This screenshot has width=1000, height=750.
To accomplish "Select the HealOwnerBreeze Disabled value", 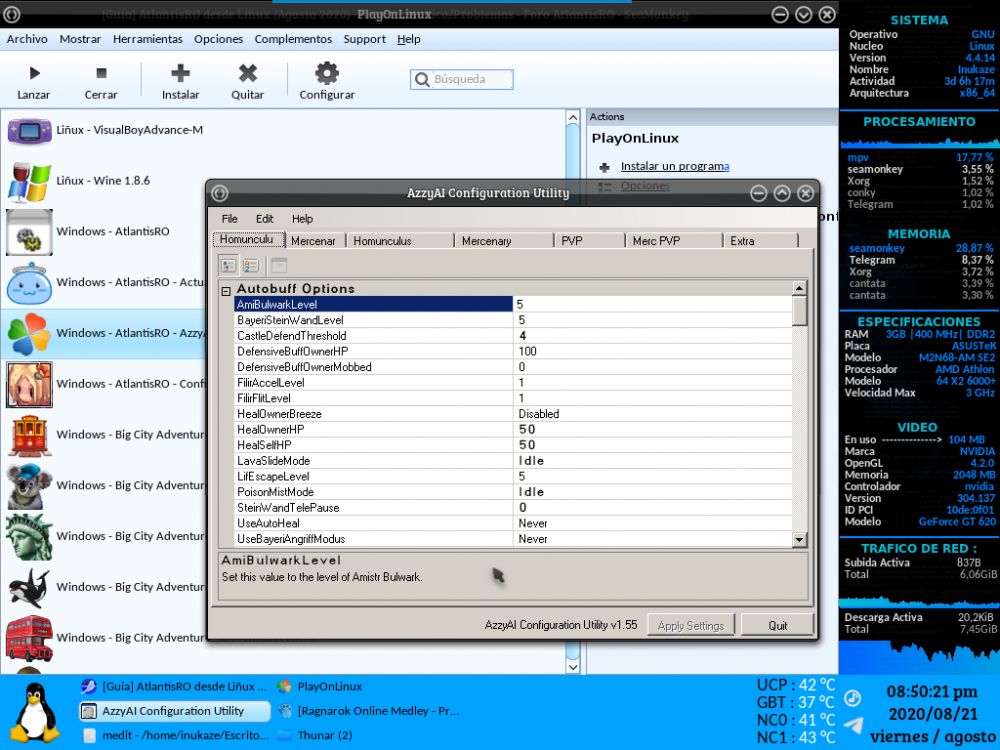I will point(538,414).
